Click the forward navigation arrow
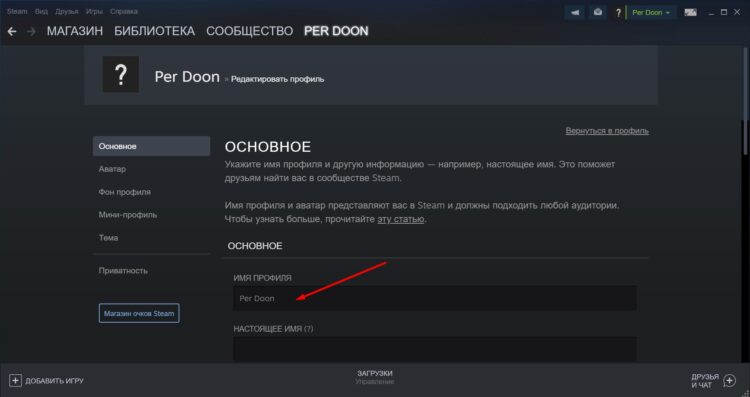750x397 pixels. click(31, 32)
